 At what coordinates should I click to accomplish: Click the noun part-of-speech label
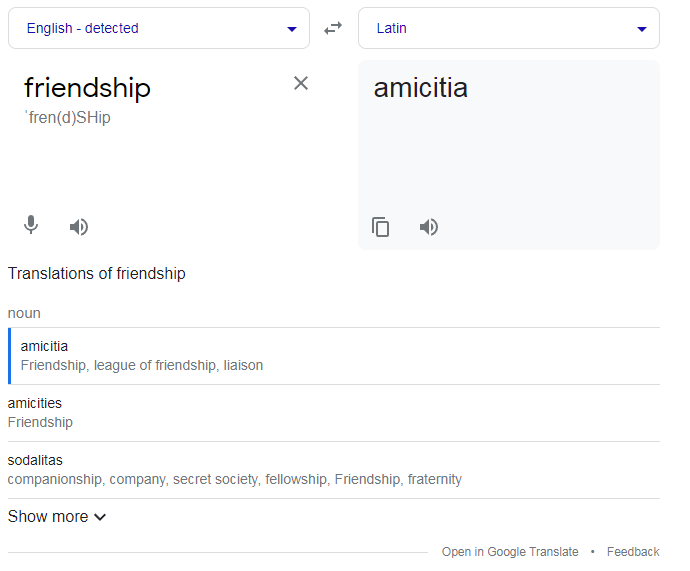click(24, 313)
